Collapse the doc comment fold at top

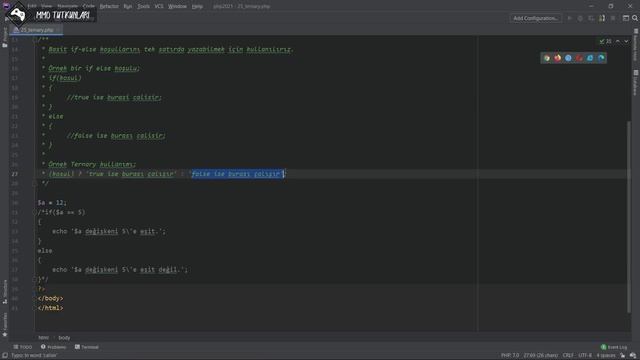[35, 40]
